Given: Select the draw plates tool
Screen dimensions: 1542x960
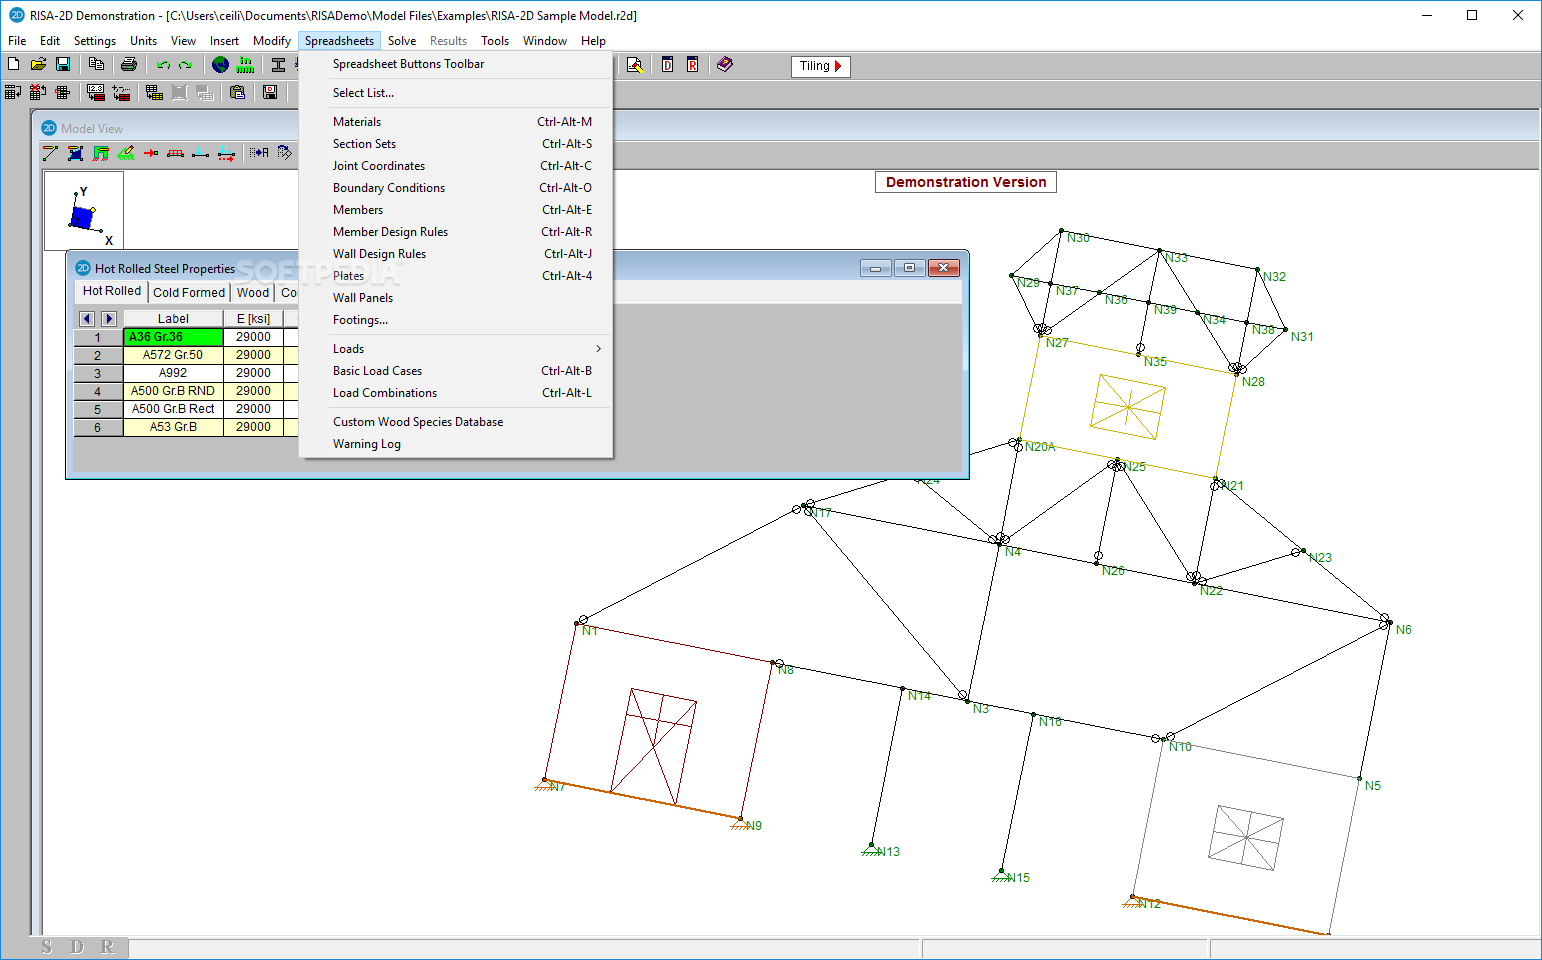Looking at the screenshot, I should pyautogui.click(x=75, y=153).
